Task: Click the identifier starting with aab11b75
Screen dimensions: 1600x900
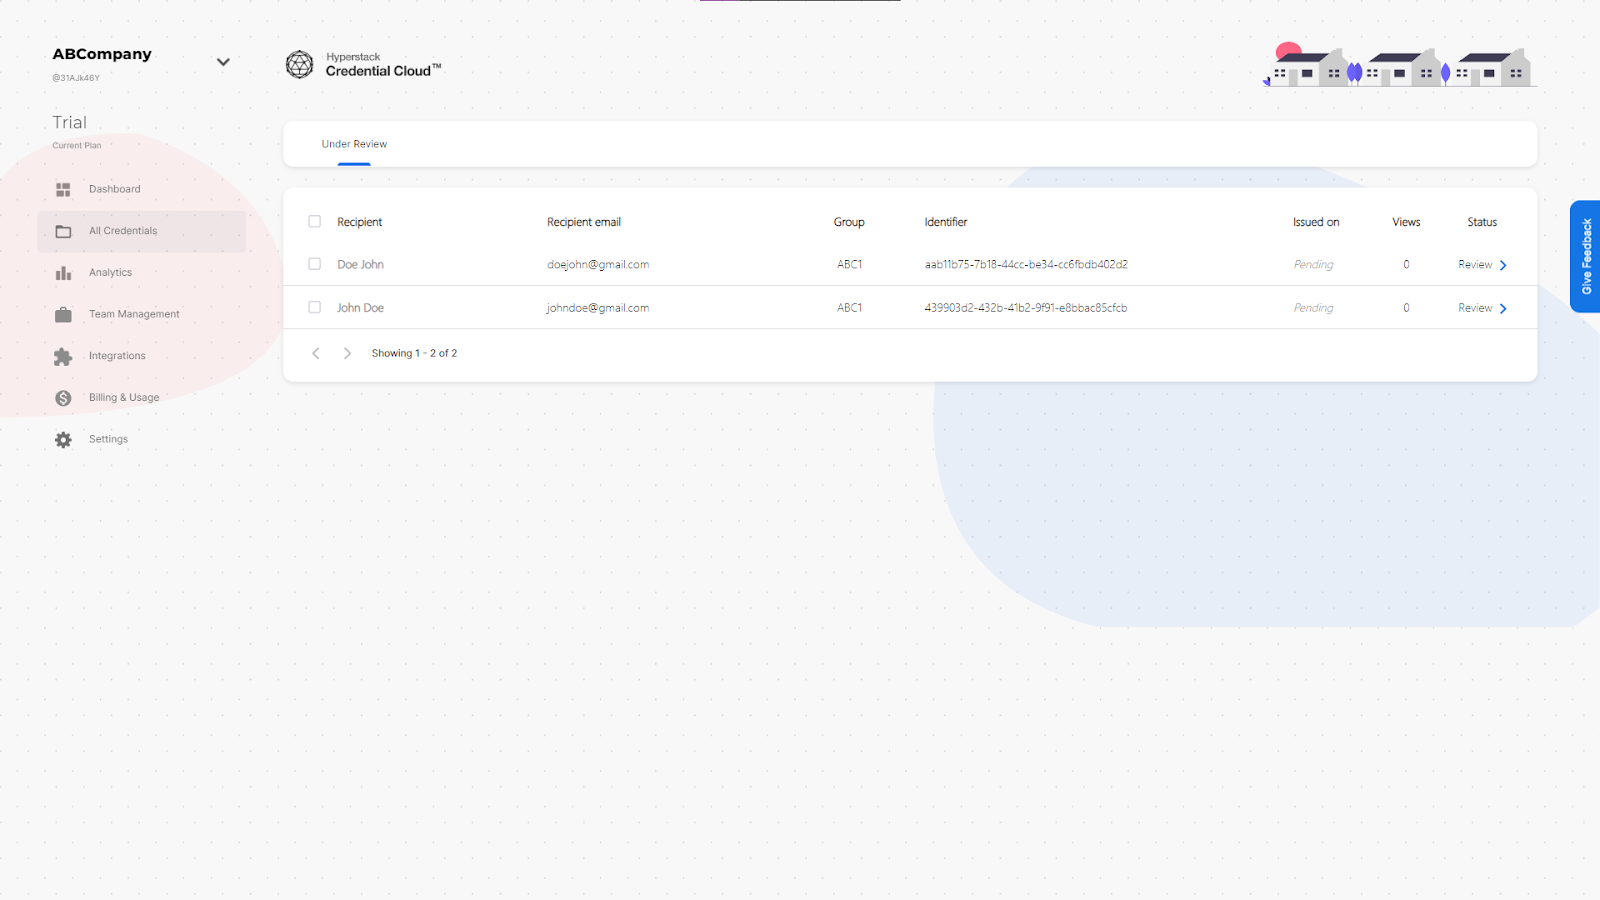Action: (x=1026, y=265)
